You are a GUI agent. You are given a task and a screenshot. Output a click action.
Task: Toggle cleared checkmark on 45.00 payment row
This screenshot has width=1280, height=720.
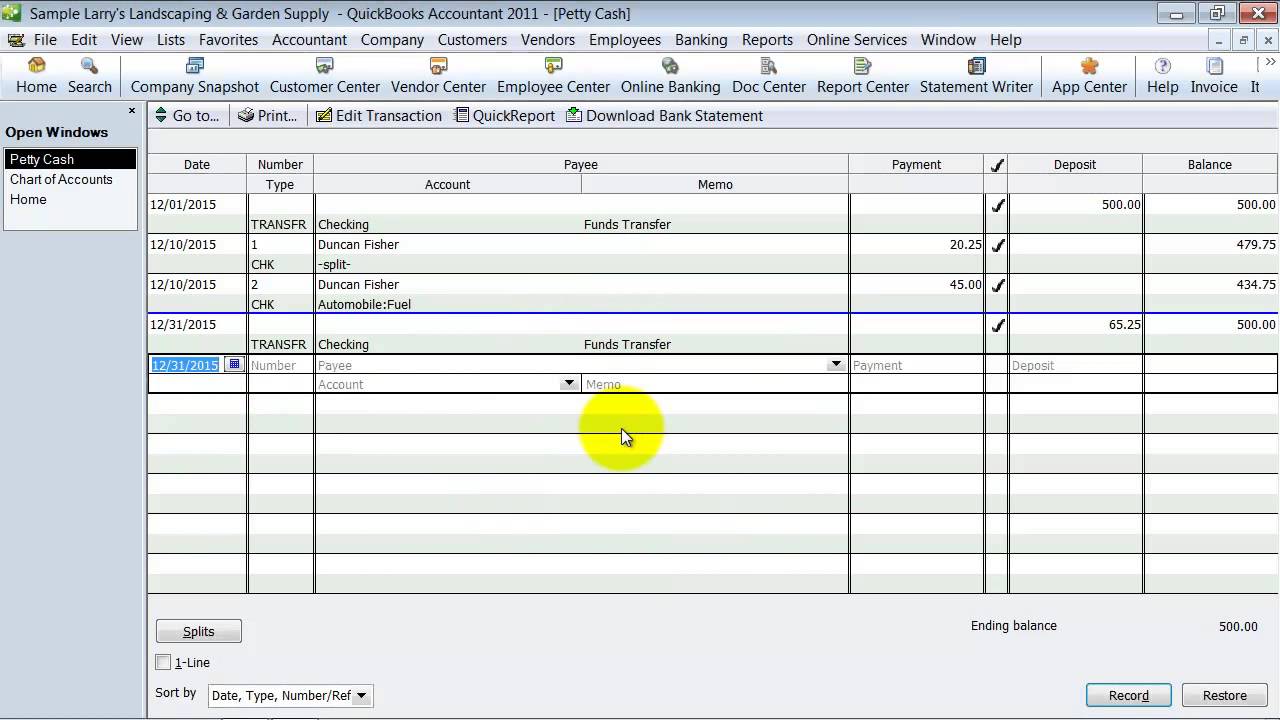click(996, 285)
